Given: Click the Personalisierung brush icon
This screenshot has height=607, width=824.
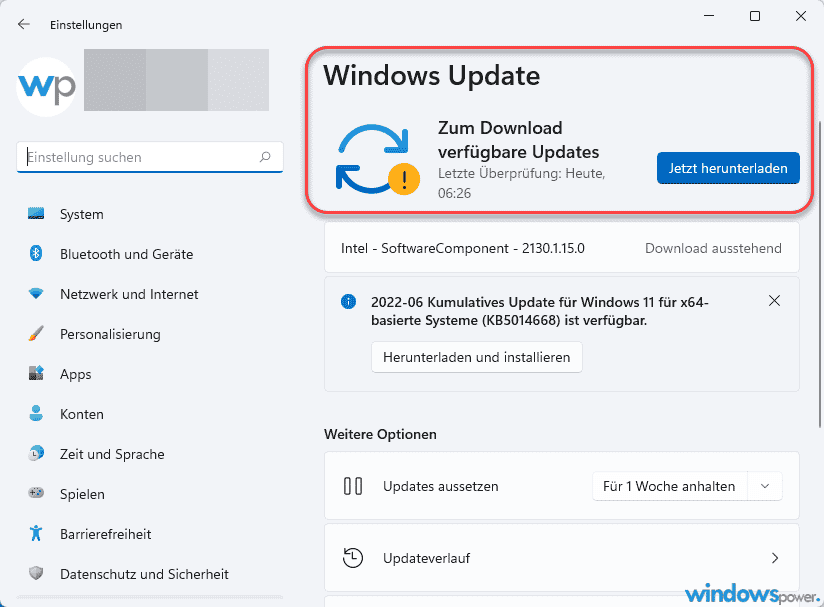Looking at the screenshot, I should tap(36, 334).
